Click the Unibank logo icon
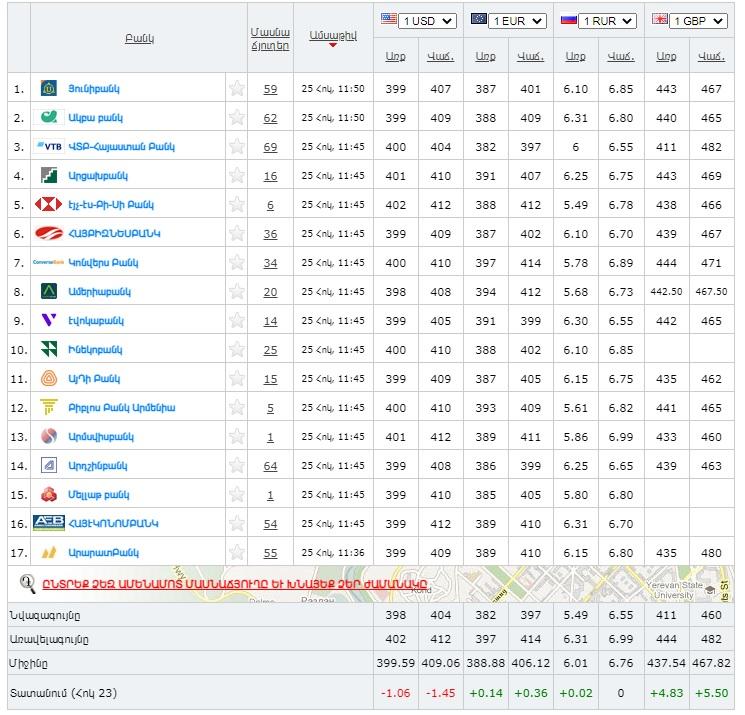This screenshot has height=715, width=745. click(48, 89)
